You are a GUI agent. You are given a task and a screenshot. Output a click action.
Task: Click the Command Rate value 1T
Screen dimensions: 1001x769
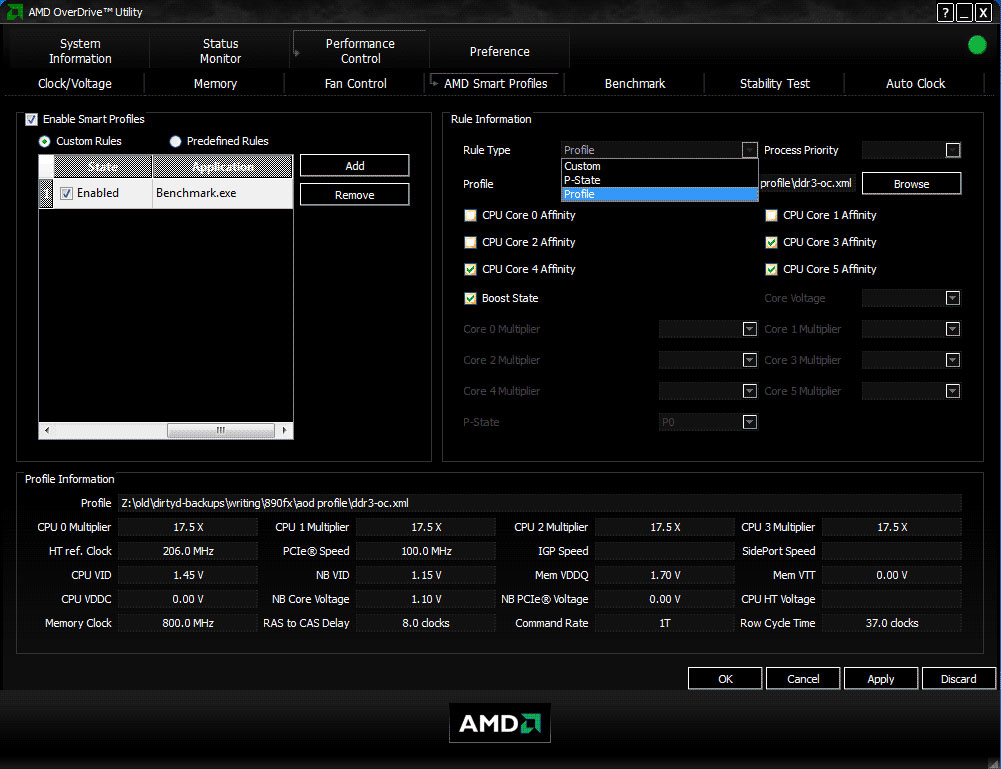click(x=665, y=623)
